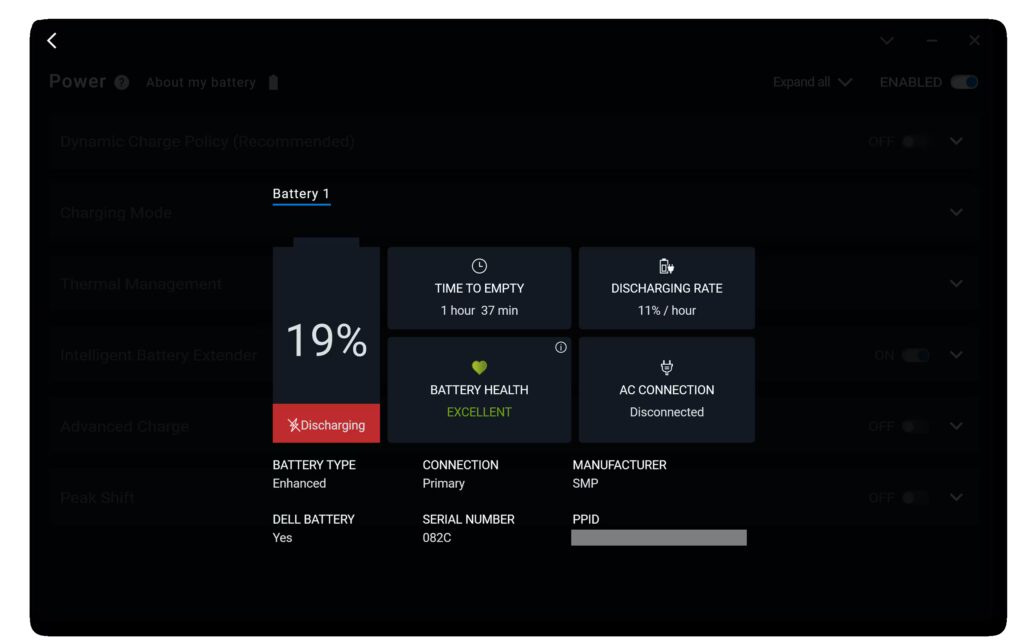Expand the Charging Mode section chevron

coord(956,213)
